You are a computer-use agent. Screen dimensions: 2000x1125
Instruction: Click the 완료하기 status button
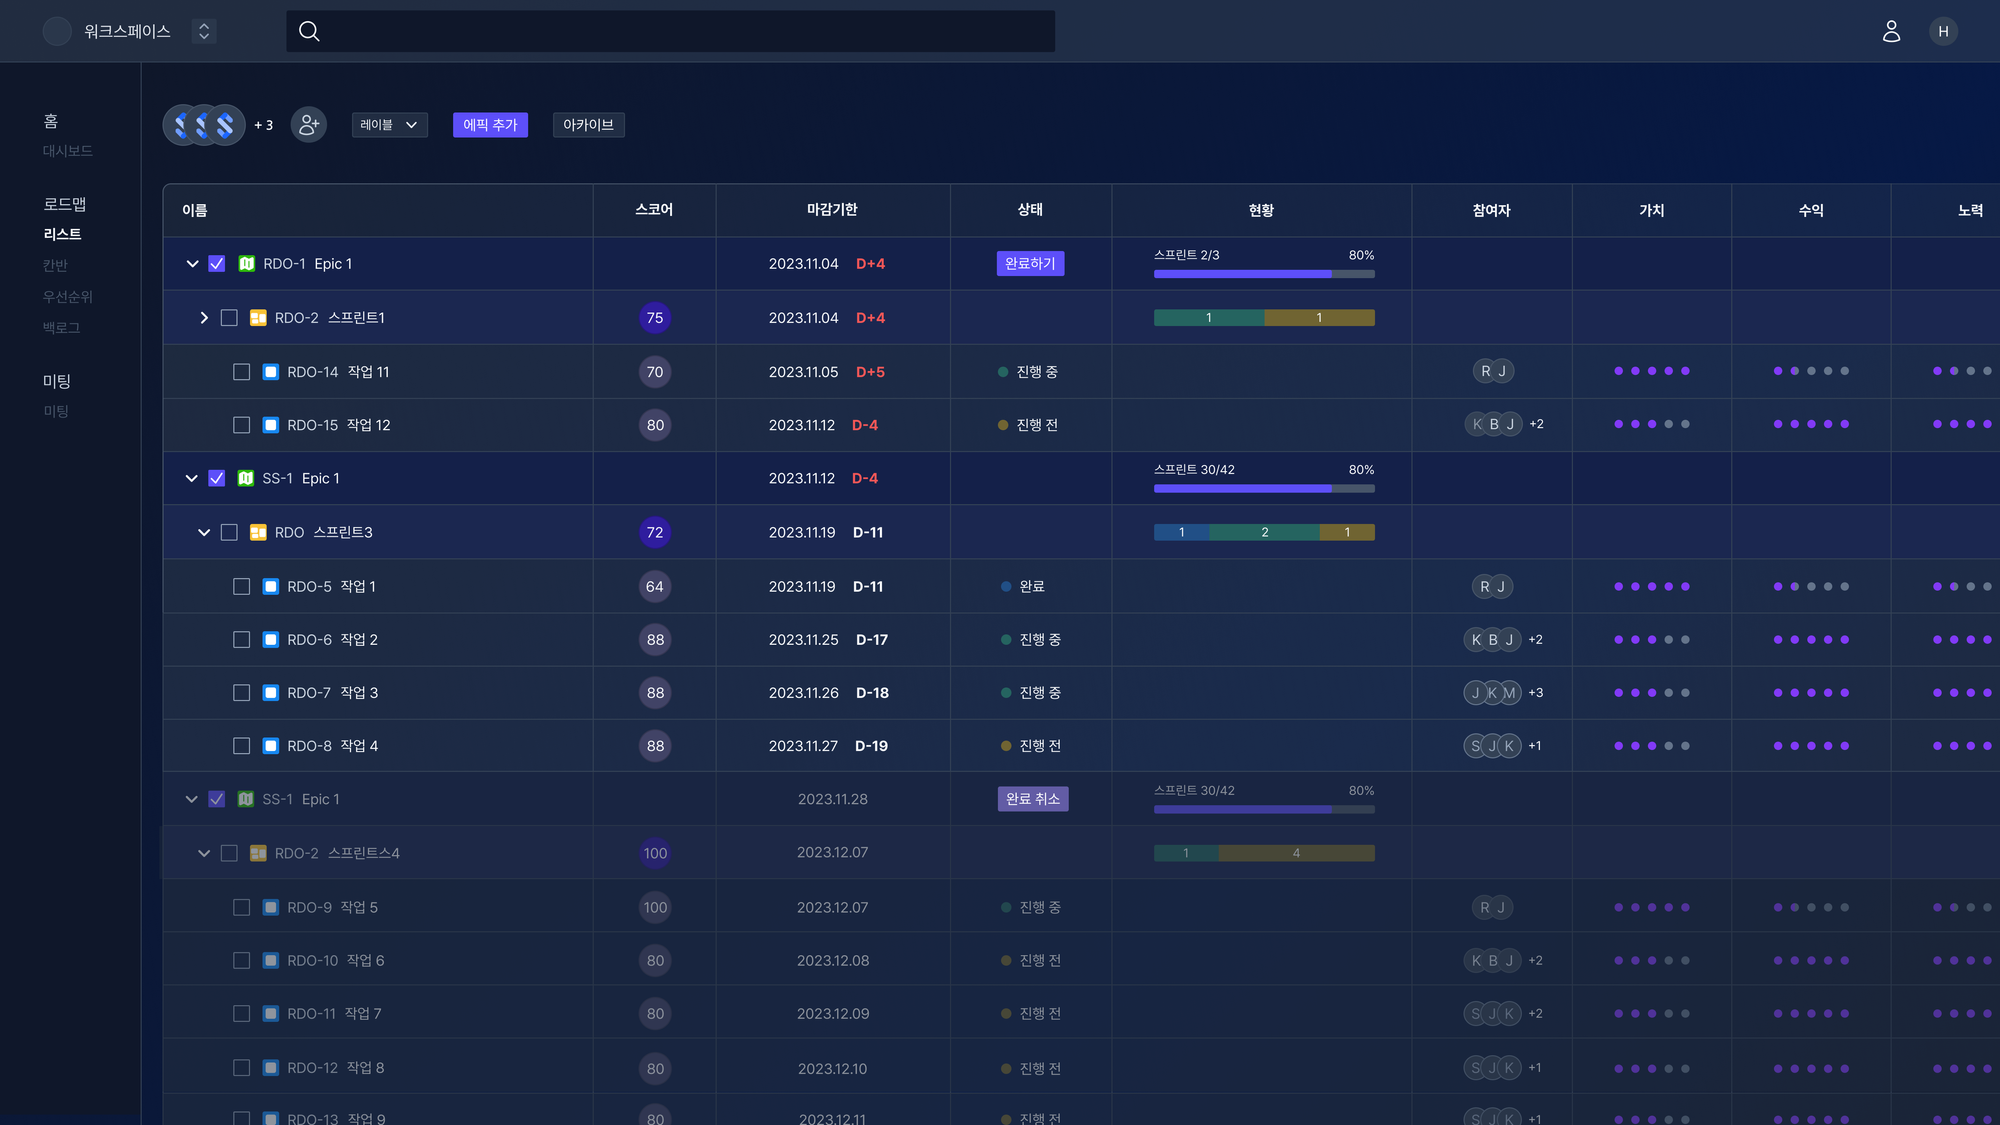pos(1030,264)
